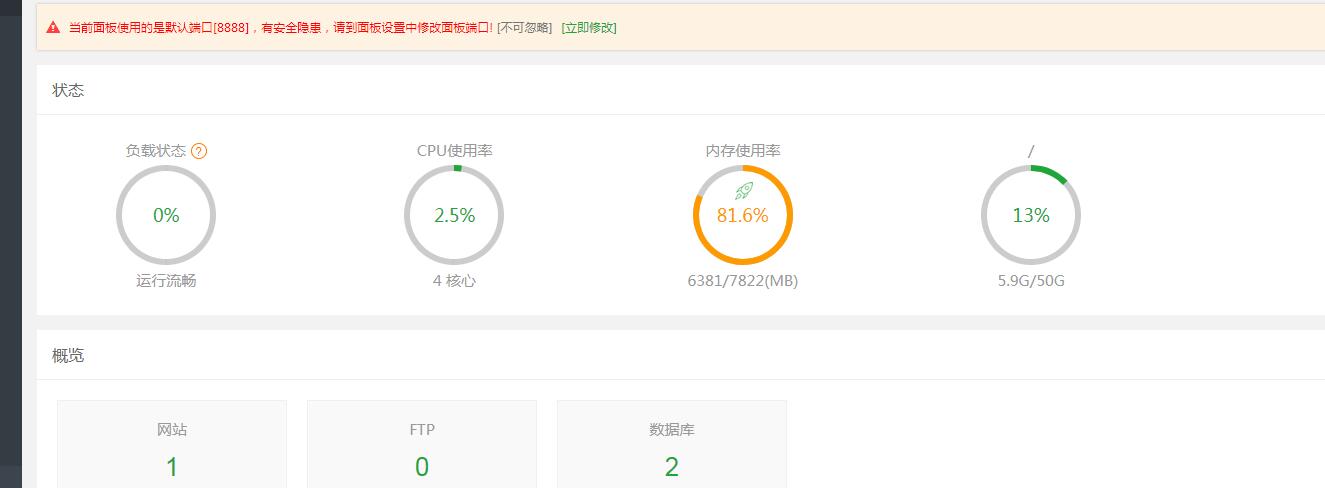This screenshot has height=488, width=1325.
Task: Click the orange 81.6% memory usage ring
Action: point(742,216)
